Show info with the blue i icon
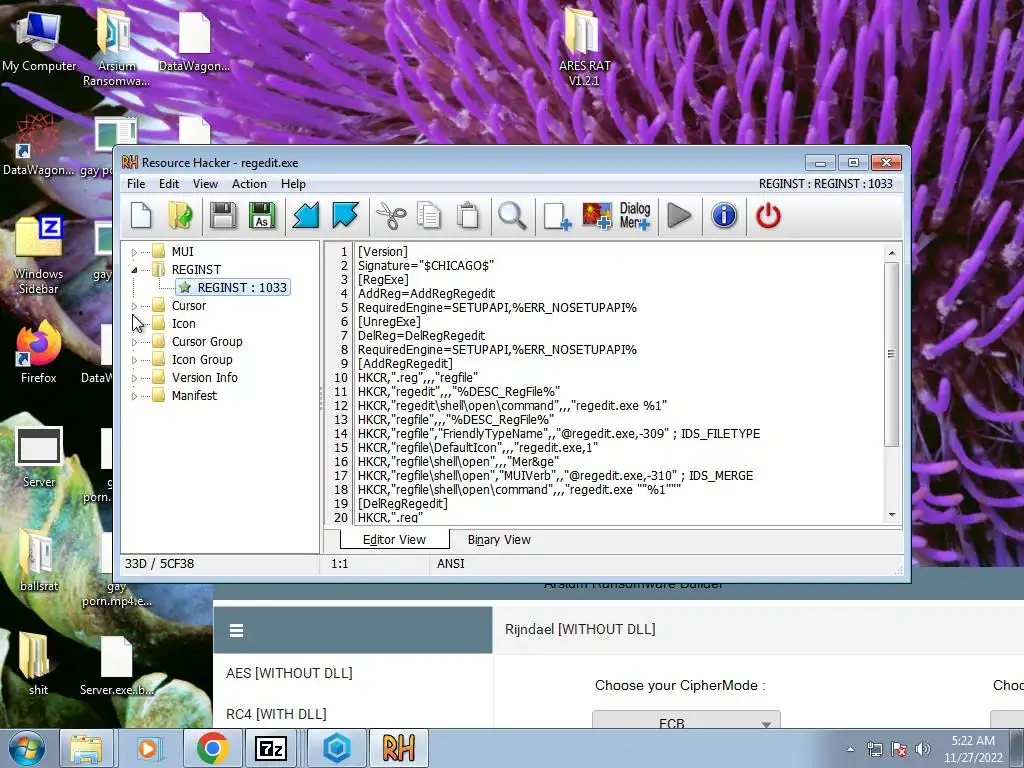The width and height of the screenshot is (1024, 768). tap(724, 216)
